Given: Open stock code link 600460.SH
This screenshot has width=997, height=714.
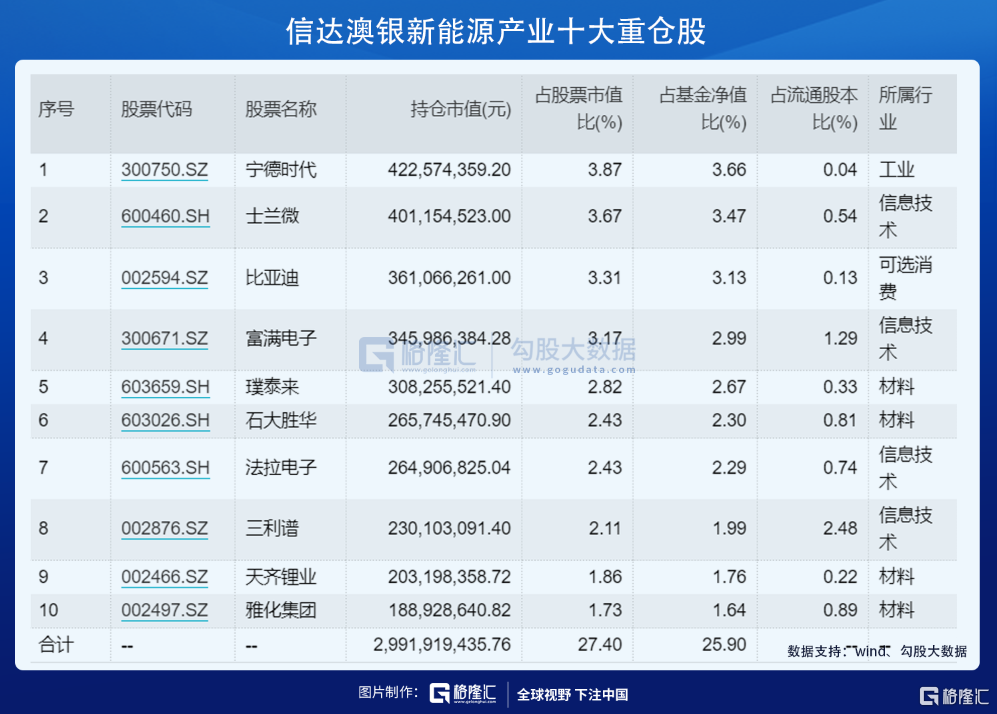Looking at the screenshot, I should 165,216.
